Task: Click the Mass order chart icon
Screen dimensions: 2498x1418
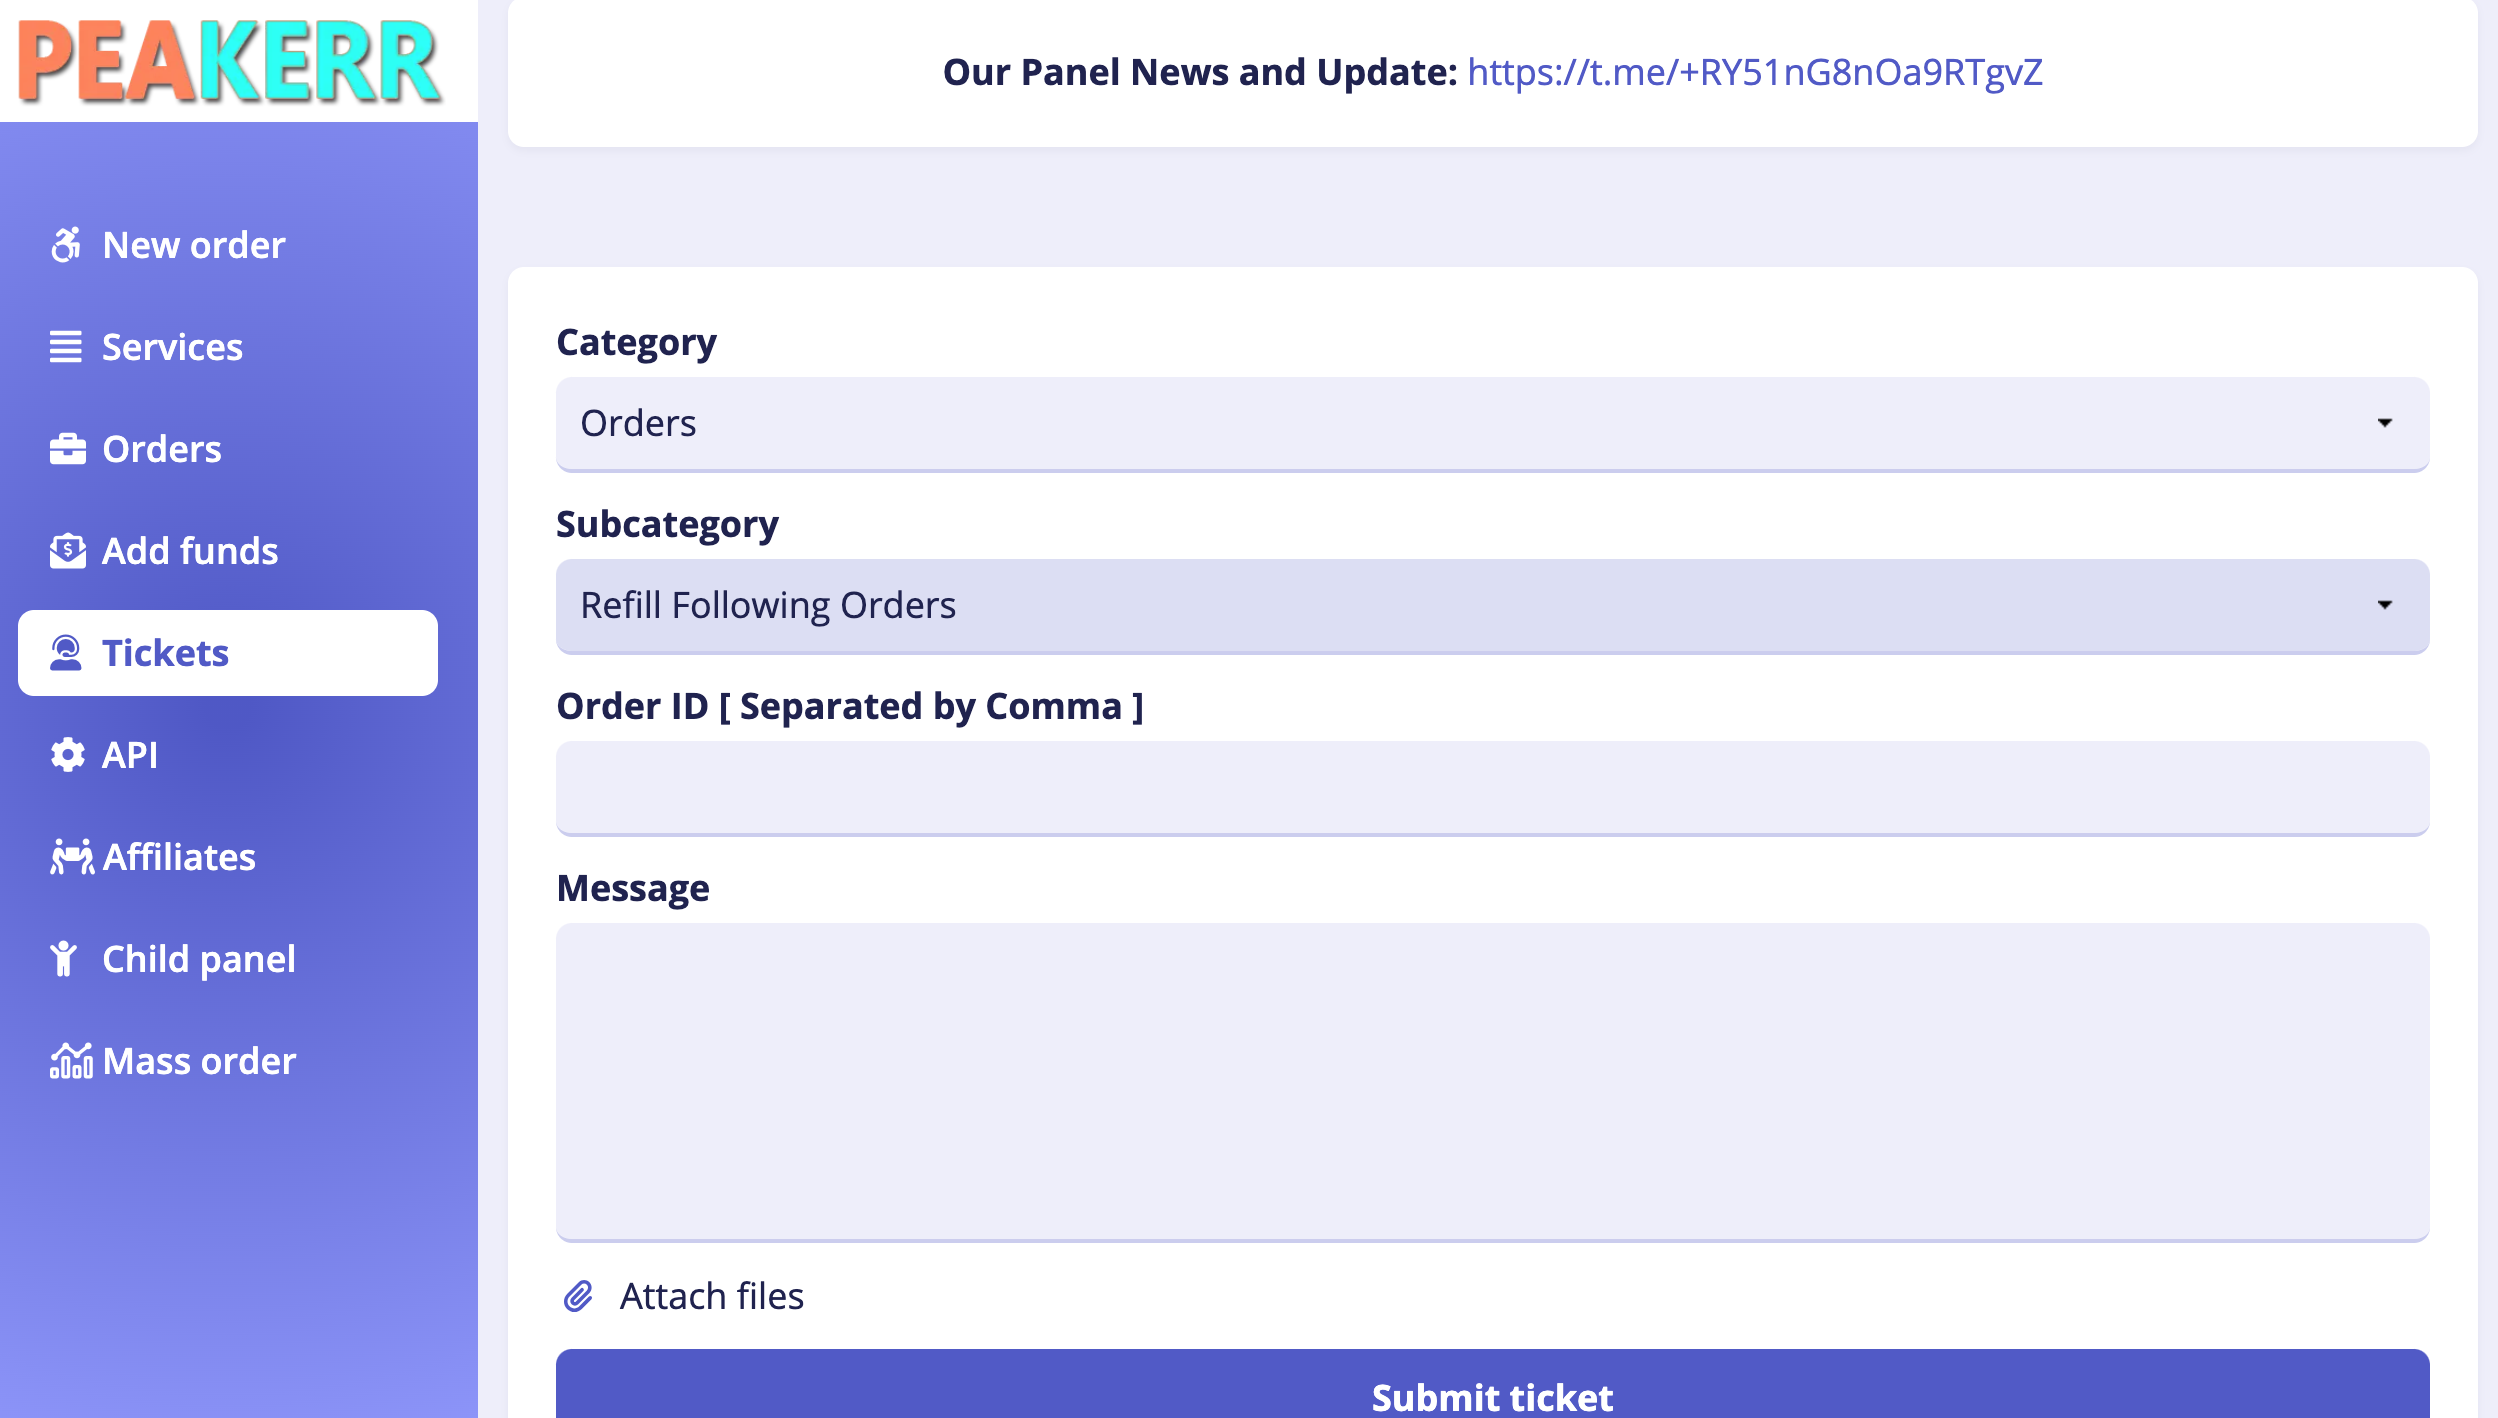Action: click(71, 1061)
